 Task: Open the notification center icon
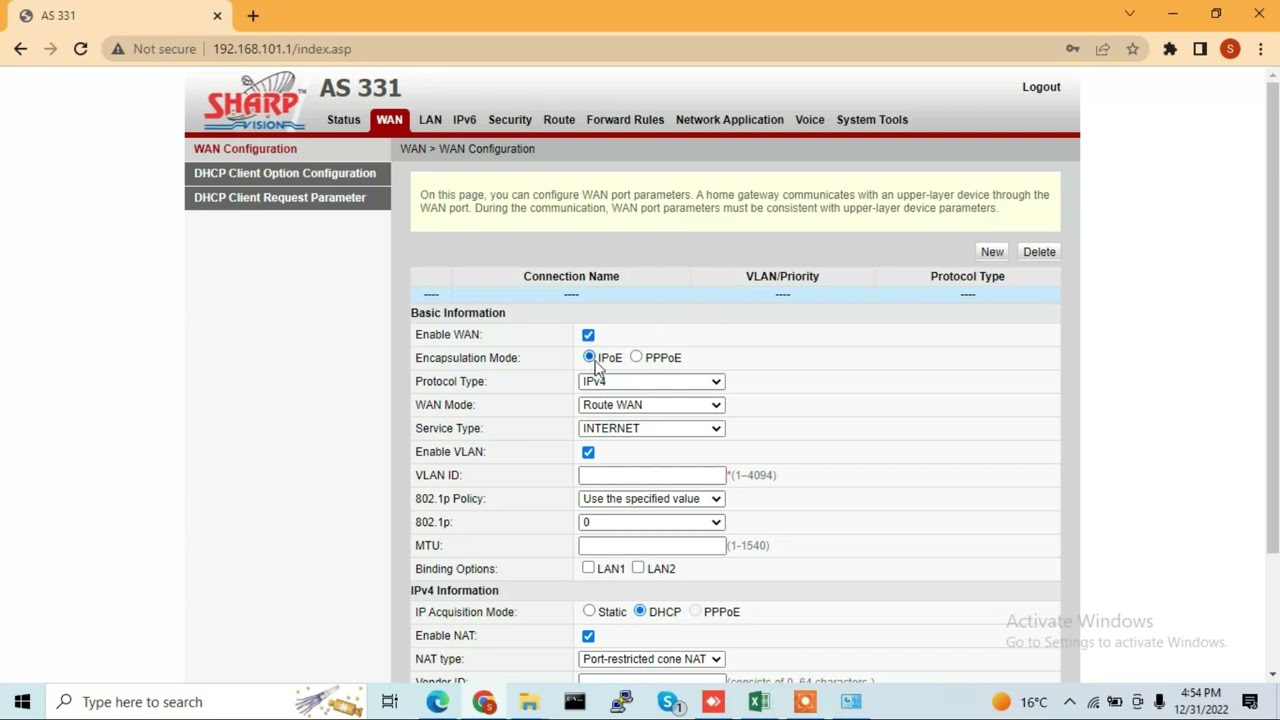click(1250, 701)
